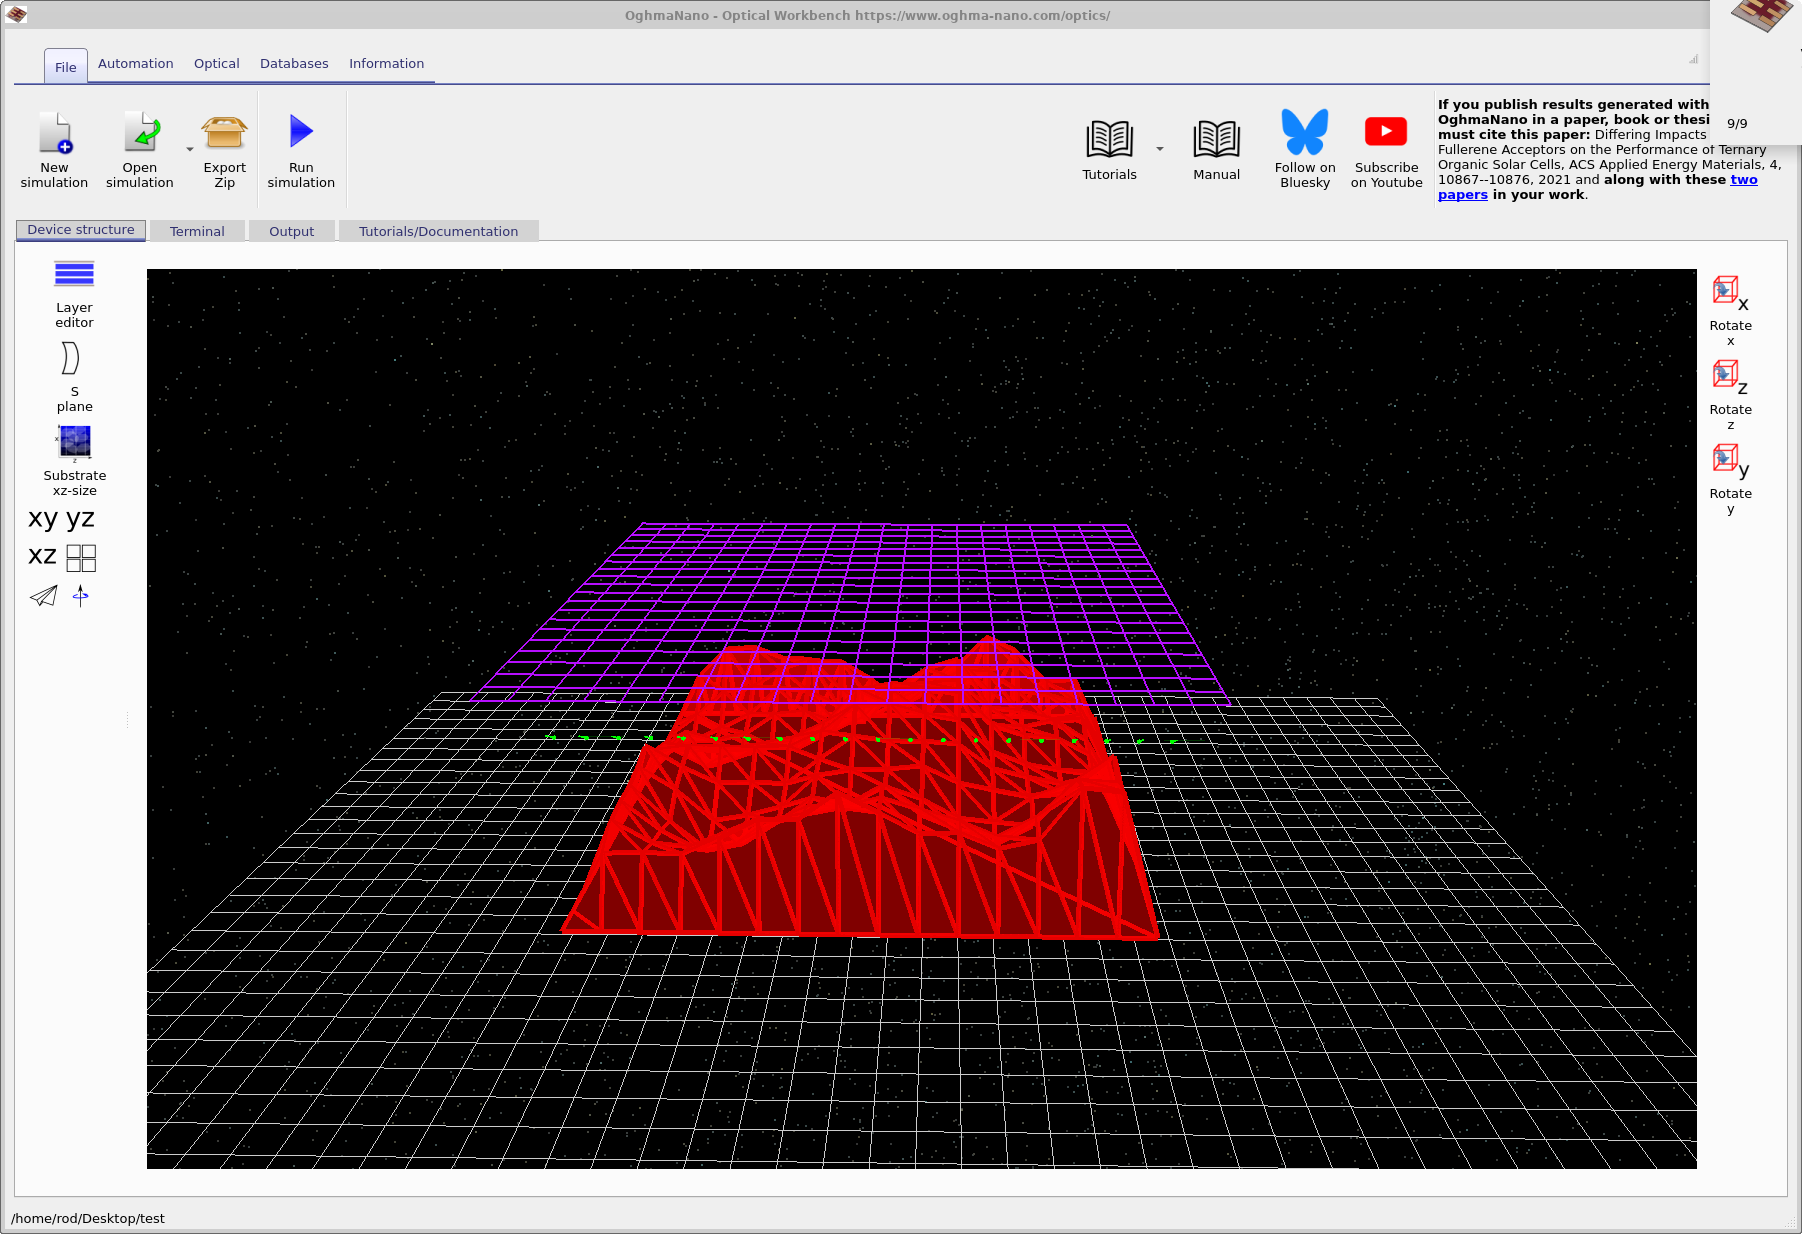Click the paper plane fly-around icon
Image resolution: width=1802 pixels, height=1234 pixels.
[43, 596]
